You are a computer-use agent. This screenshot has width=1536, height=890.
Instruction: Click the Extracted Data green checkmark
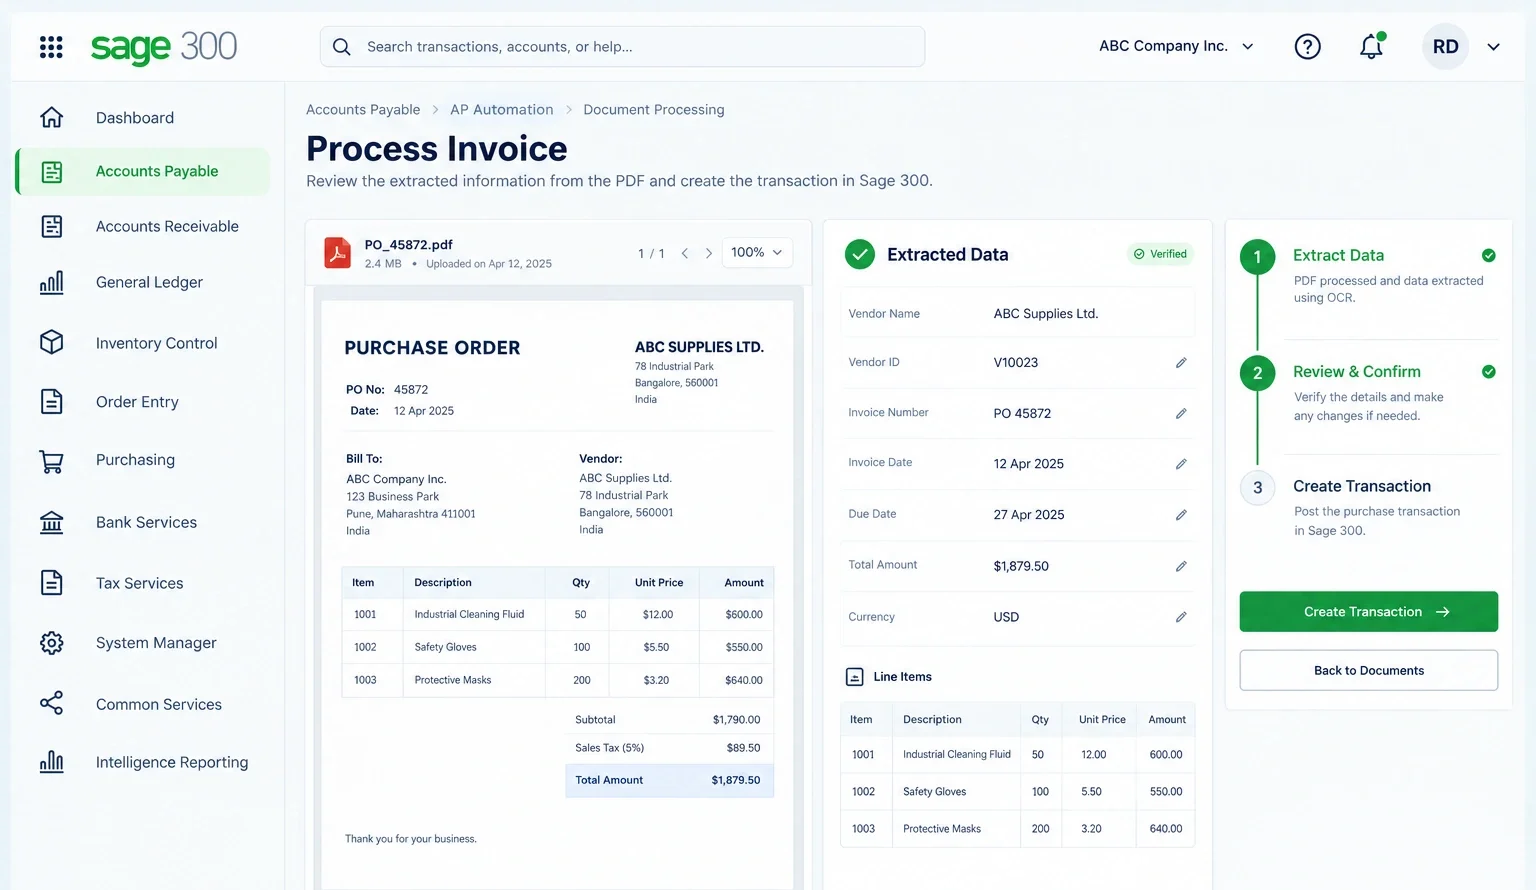tap(859, 255)
